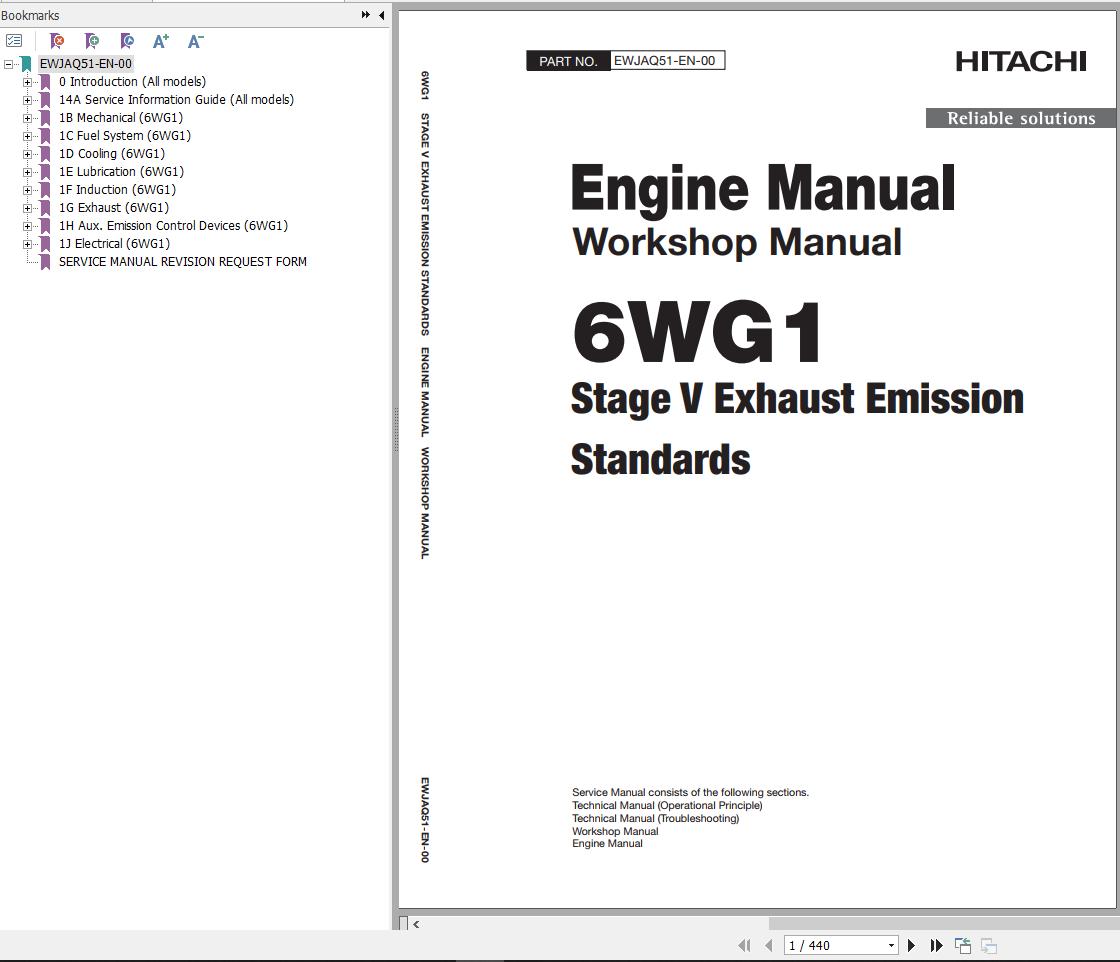
Task: Click the double-arrow expand panel icon
Action: pos(366,14)
